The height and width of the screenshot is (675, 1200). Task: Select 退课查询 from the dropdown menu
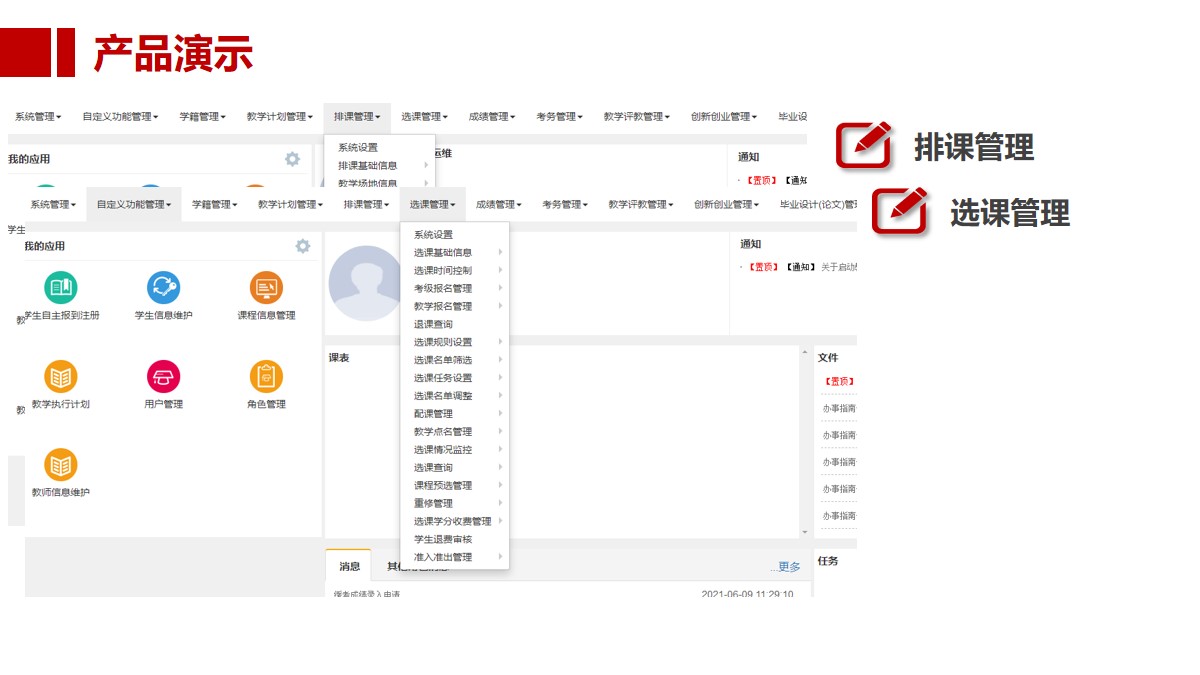pos(433,325)
